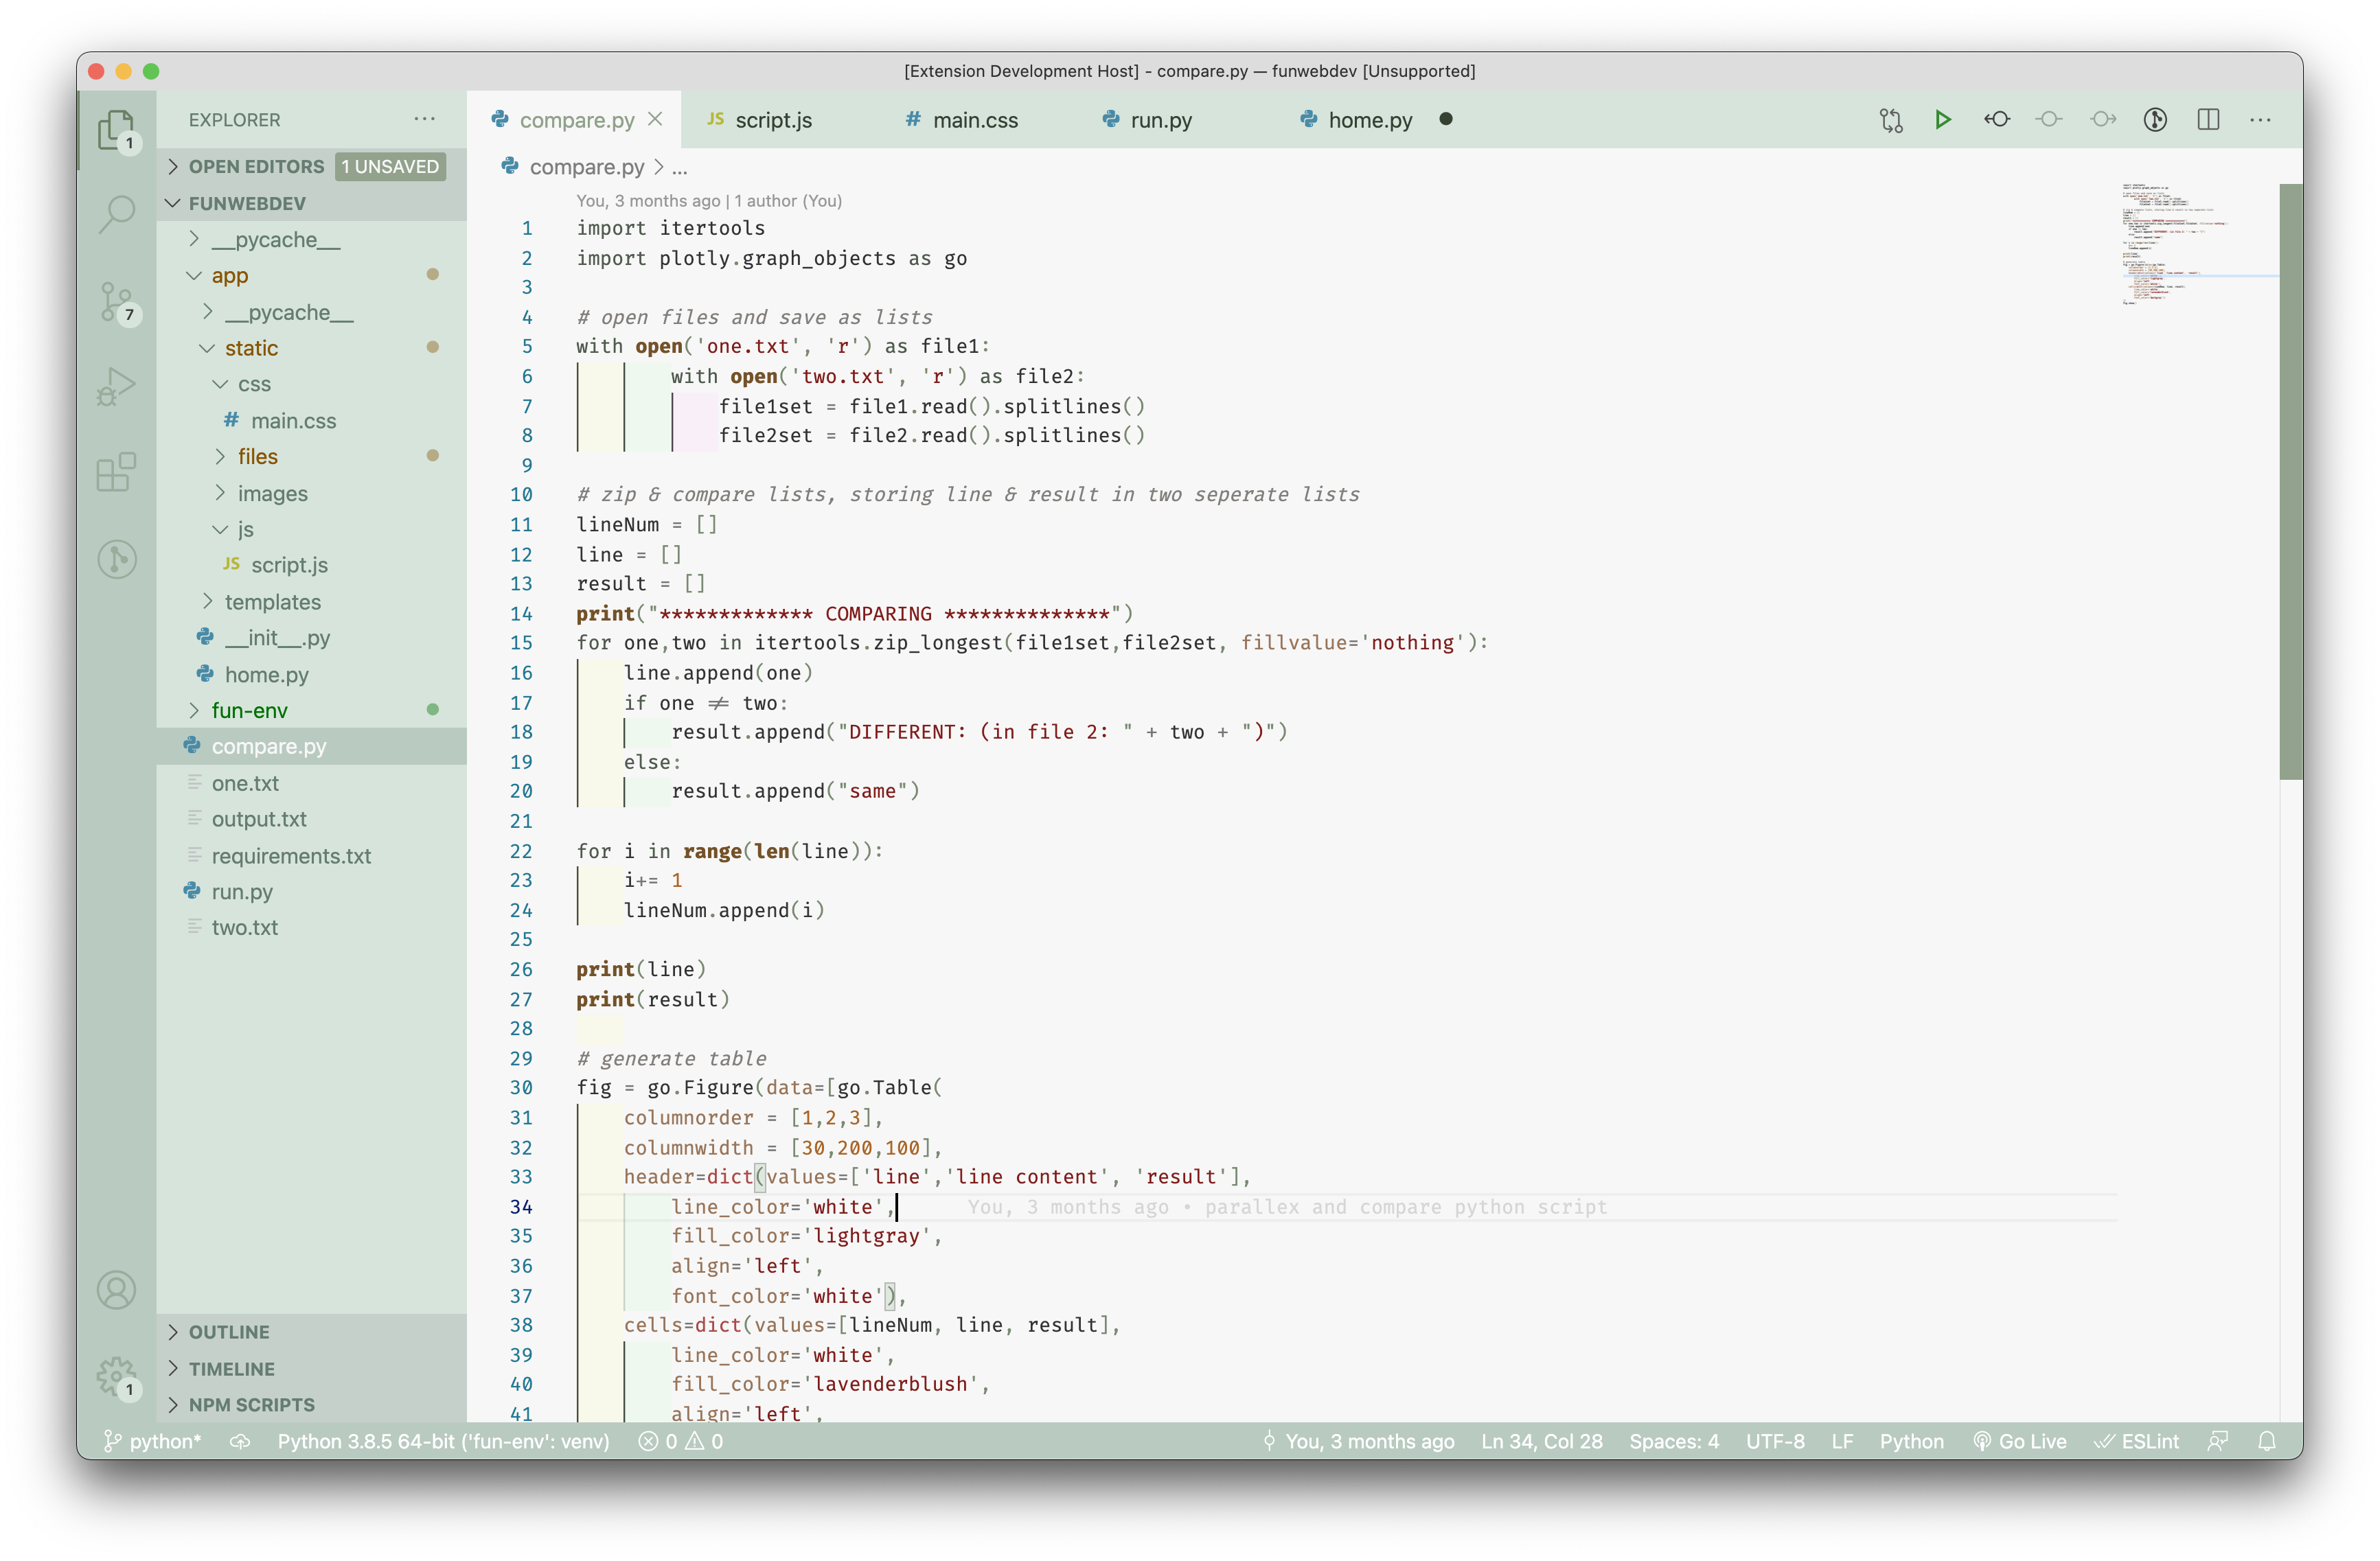
Task: Close the compare.py tab
Action: [x=655, y=119]
